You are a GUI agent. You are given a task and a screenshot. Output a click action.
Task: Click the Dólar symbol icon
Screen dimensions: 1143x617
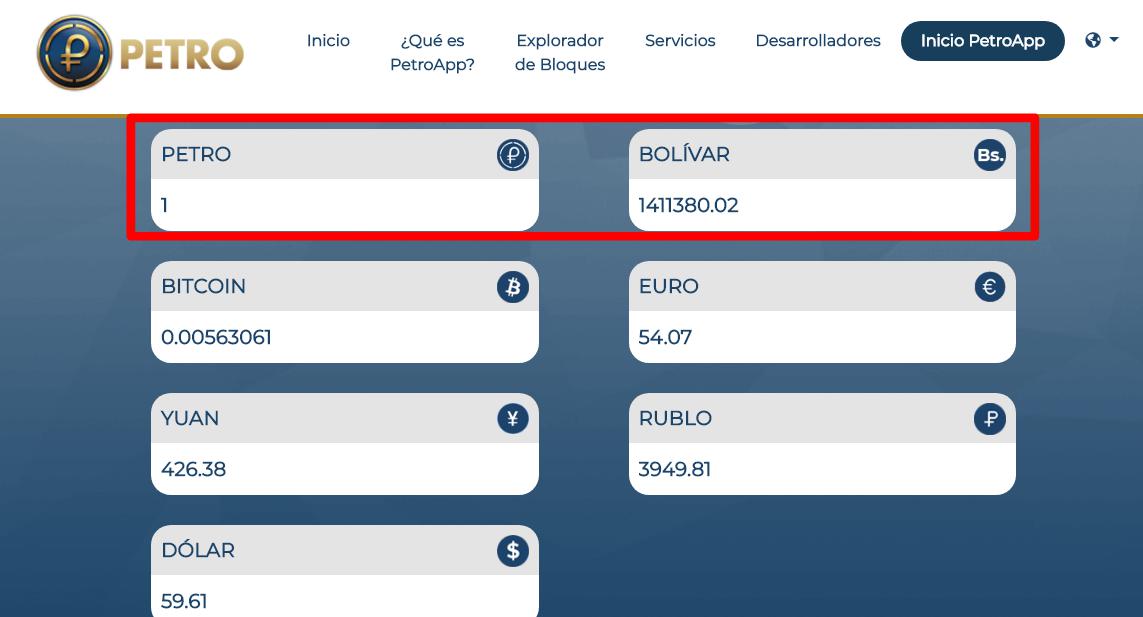point(512,551)
